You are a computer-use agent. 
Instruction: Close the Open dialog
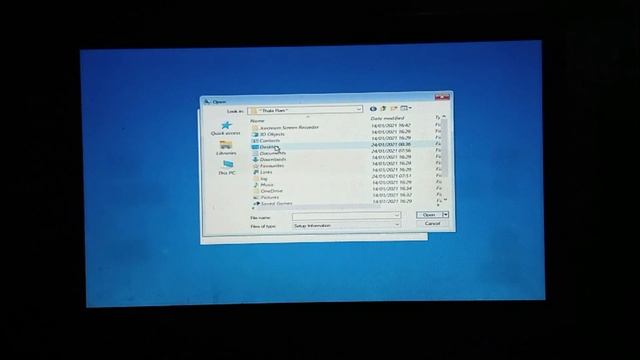[x=442, y=97]
